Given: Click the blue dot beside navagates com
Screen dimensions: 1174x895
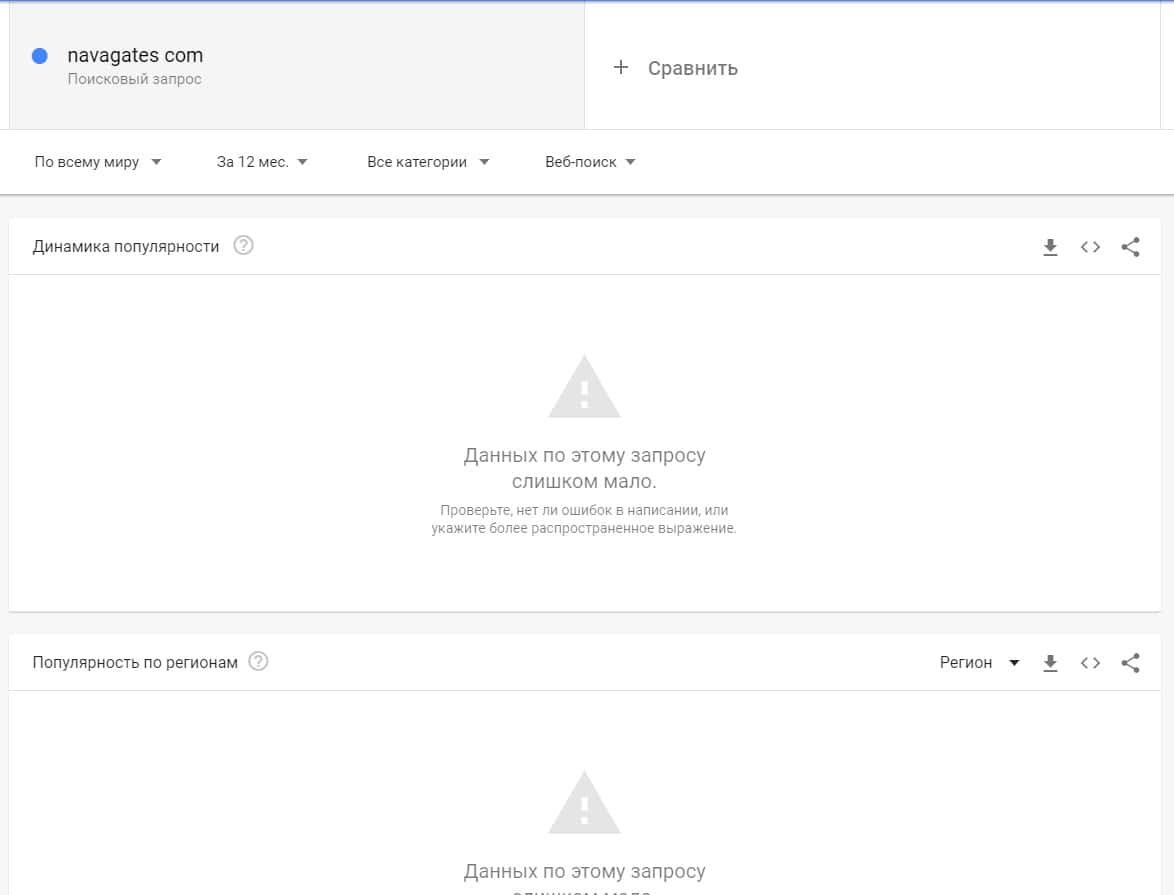Looking at the screenshot, I should pyautogui.click(x=40, y=55).
